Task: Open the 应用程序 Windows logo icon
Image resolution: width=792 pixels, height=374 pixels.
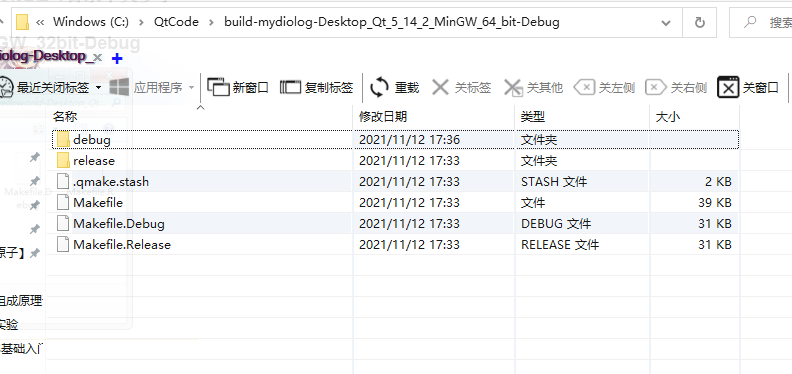Action: pos(119,87)
